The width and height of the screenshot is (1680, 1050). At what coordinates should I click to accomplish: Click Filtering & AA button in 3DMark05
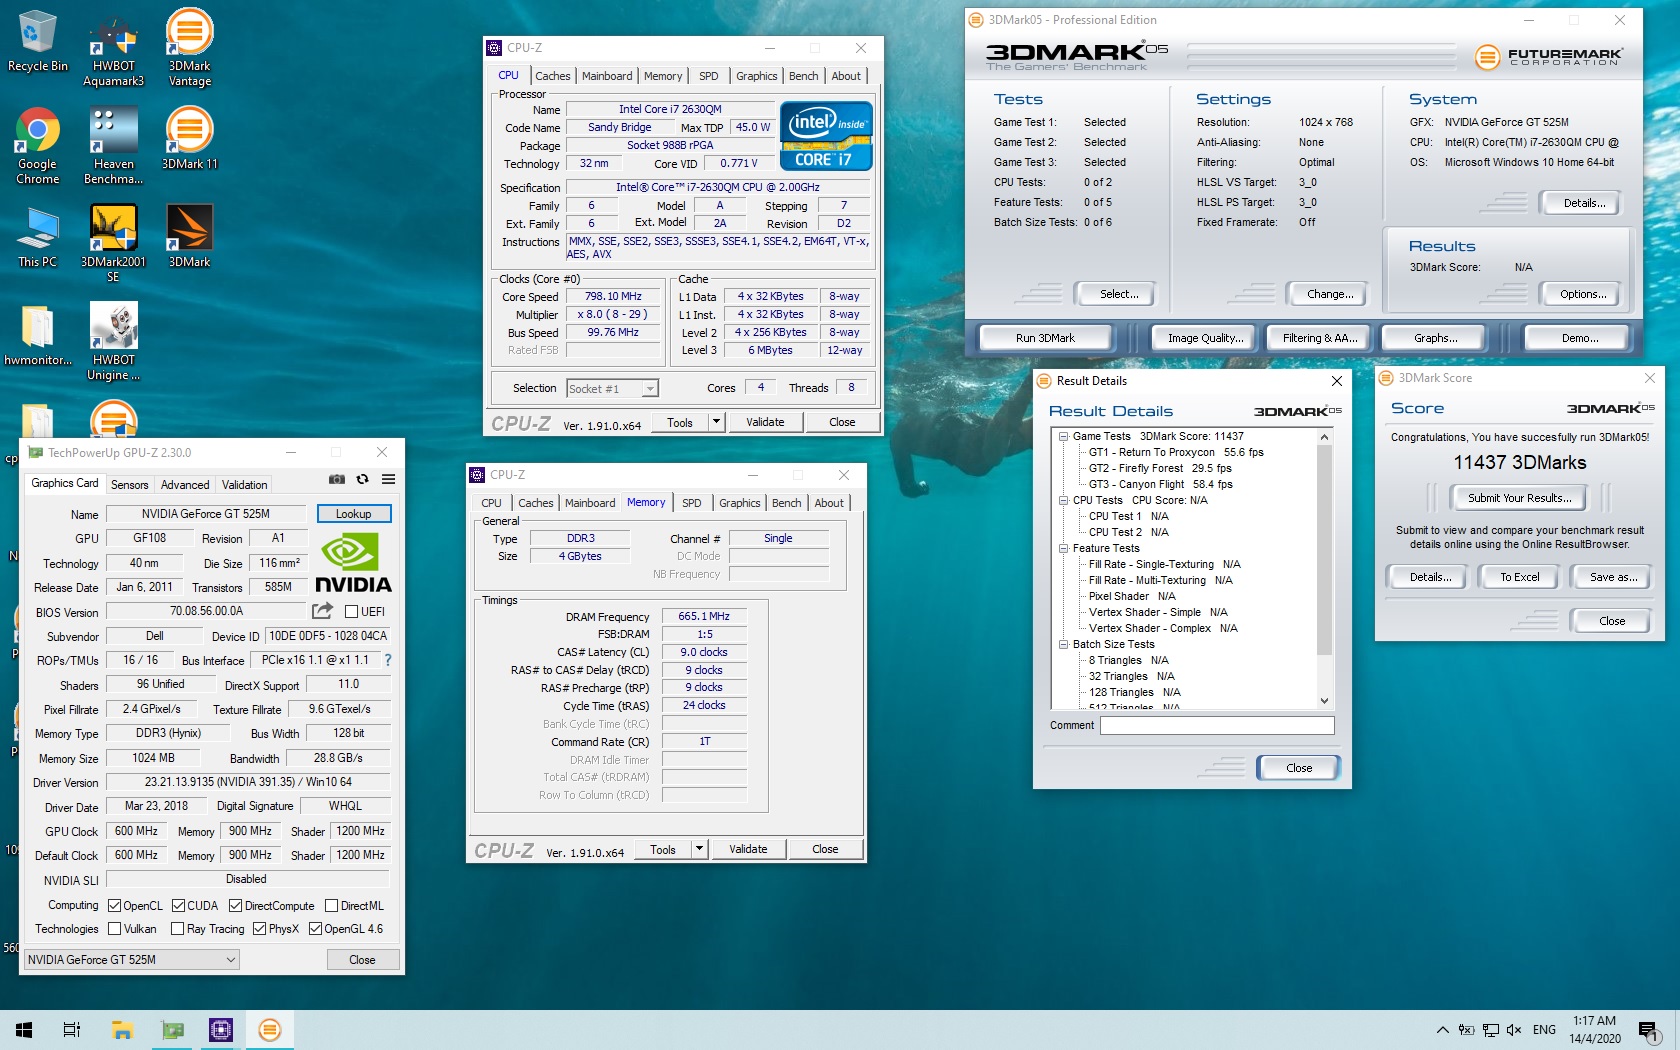tap(1320, 338)
